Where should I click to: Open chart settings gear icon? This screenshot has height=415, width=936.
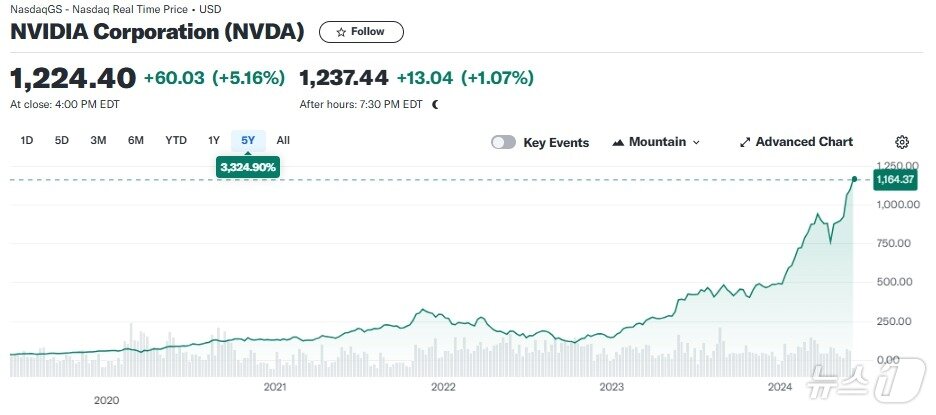pos(902,142)
